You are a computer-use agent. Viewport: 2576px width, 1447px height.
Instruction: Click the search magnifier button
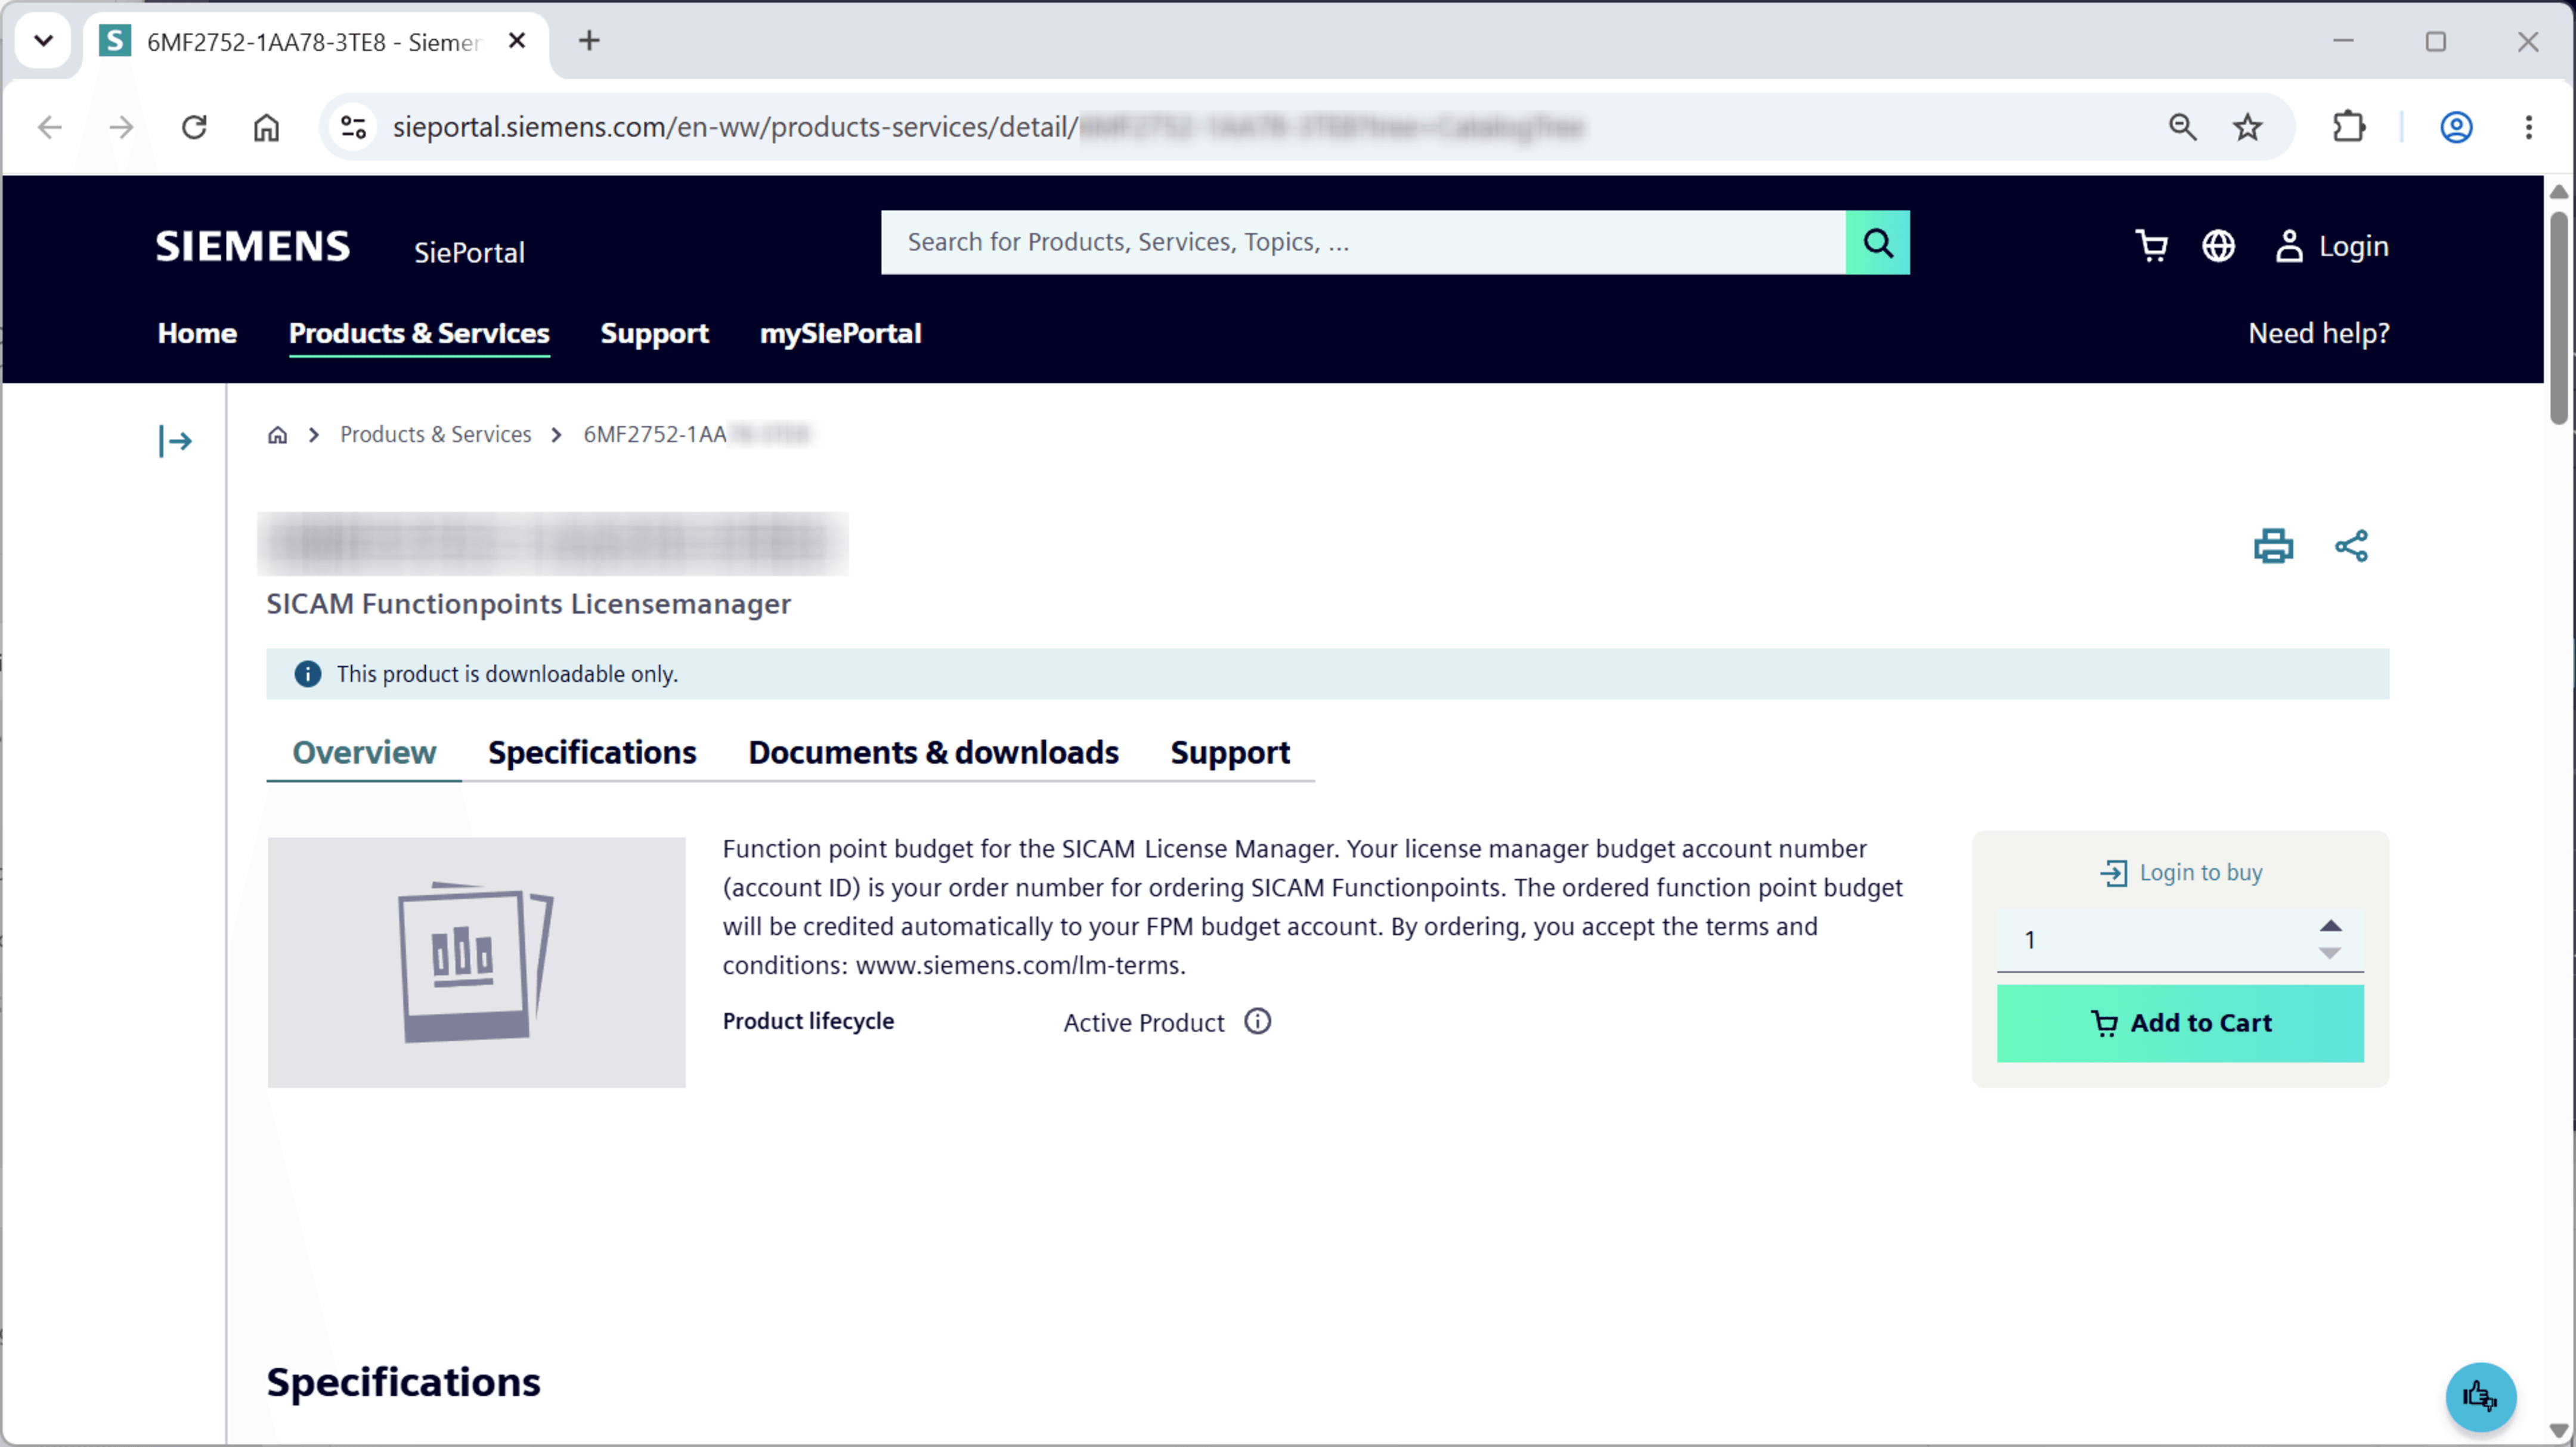click(x=1877, y=242)
